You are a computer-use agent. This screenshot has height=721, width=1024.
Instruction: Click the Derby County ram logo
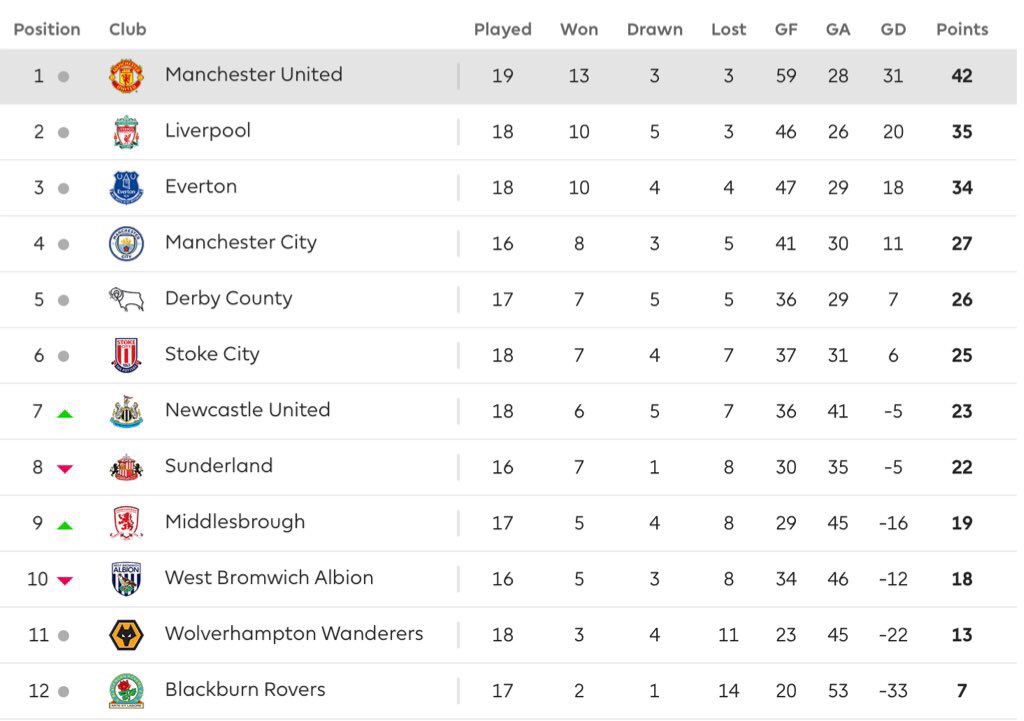pyautogui.click(x=126, y=299)
